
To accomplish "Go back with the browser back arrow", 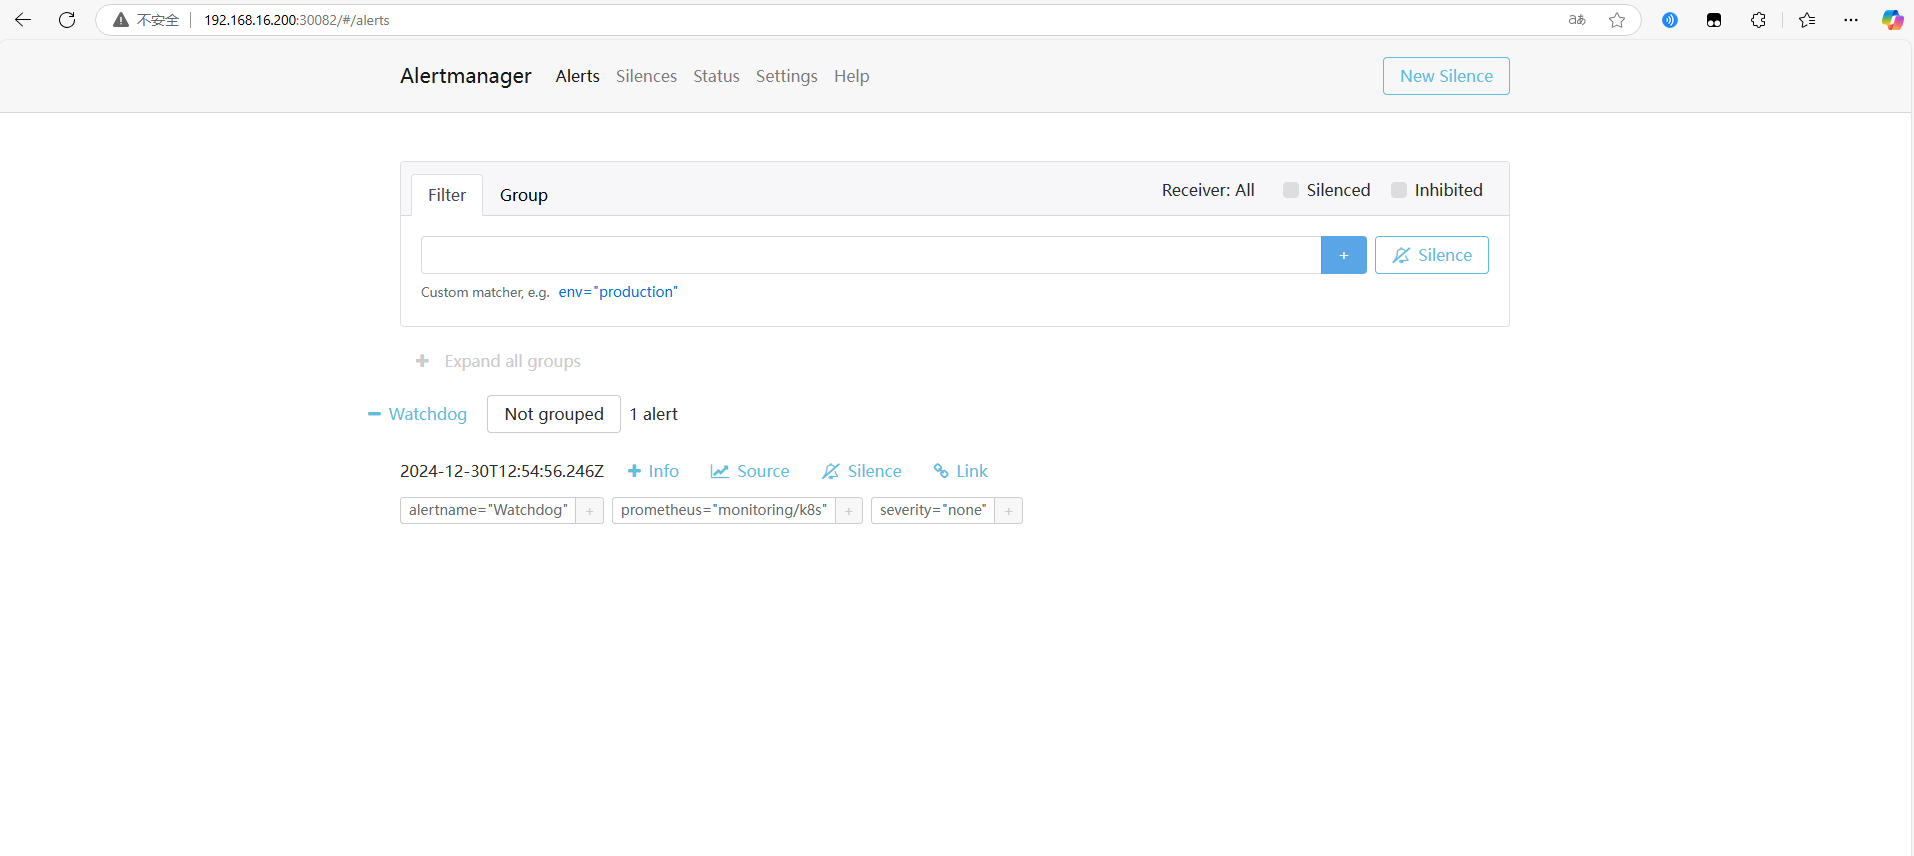I will (x=23, y=20).
